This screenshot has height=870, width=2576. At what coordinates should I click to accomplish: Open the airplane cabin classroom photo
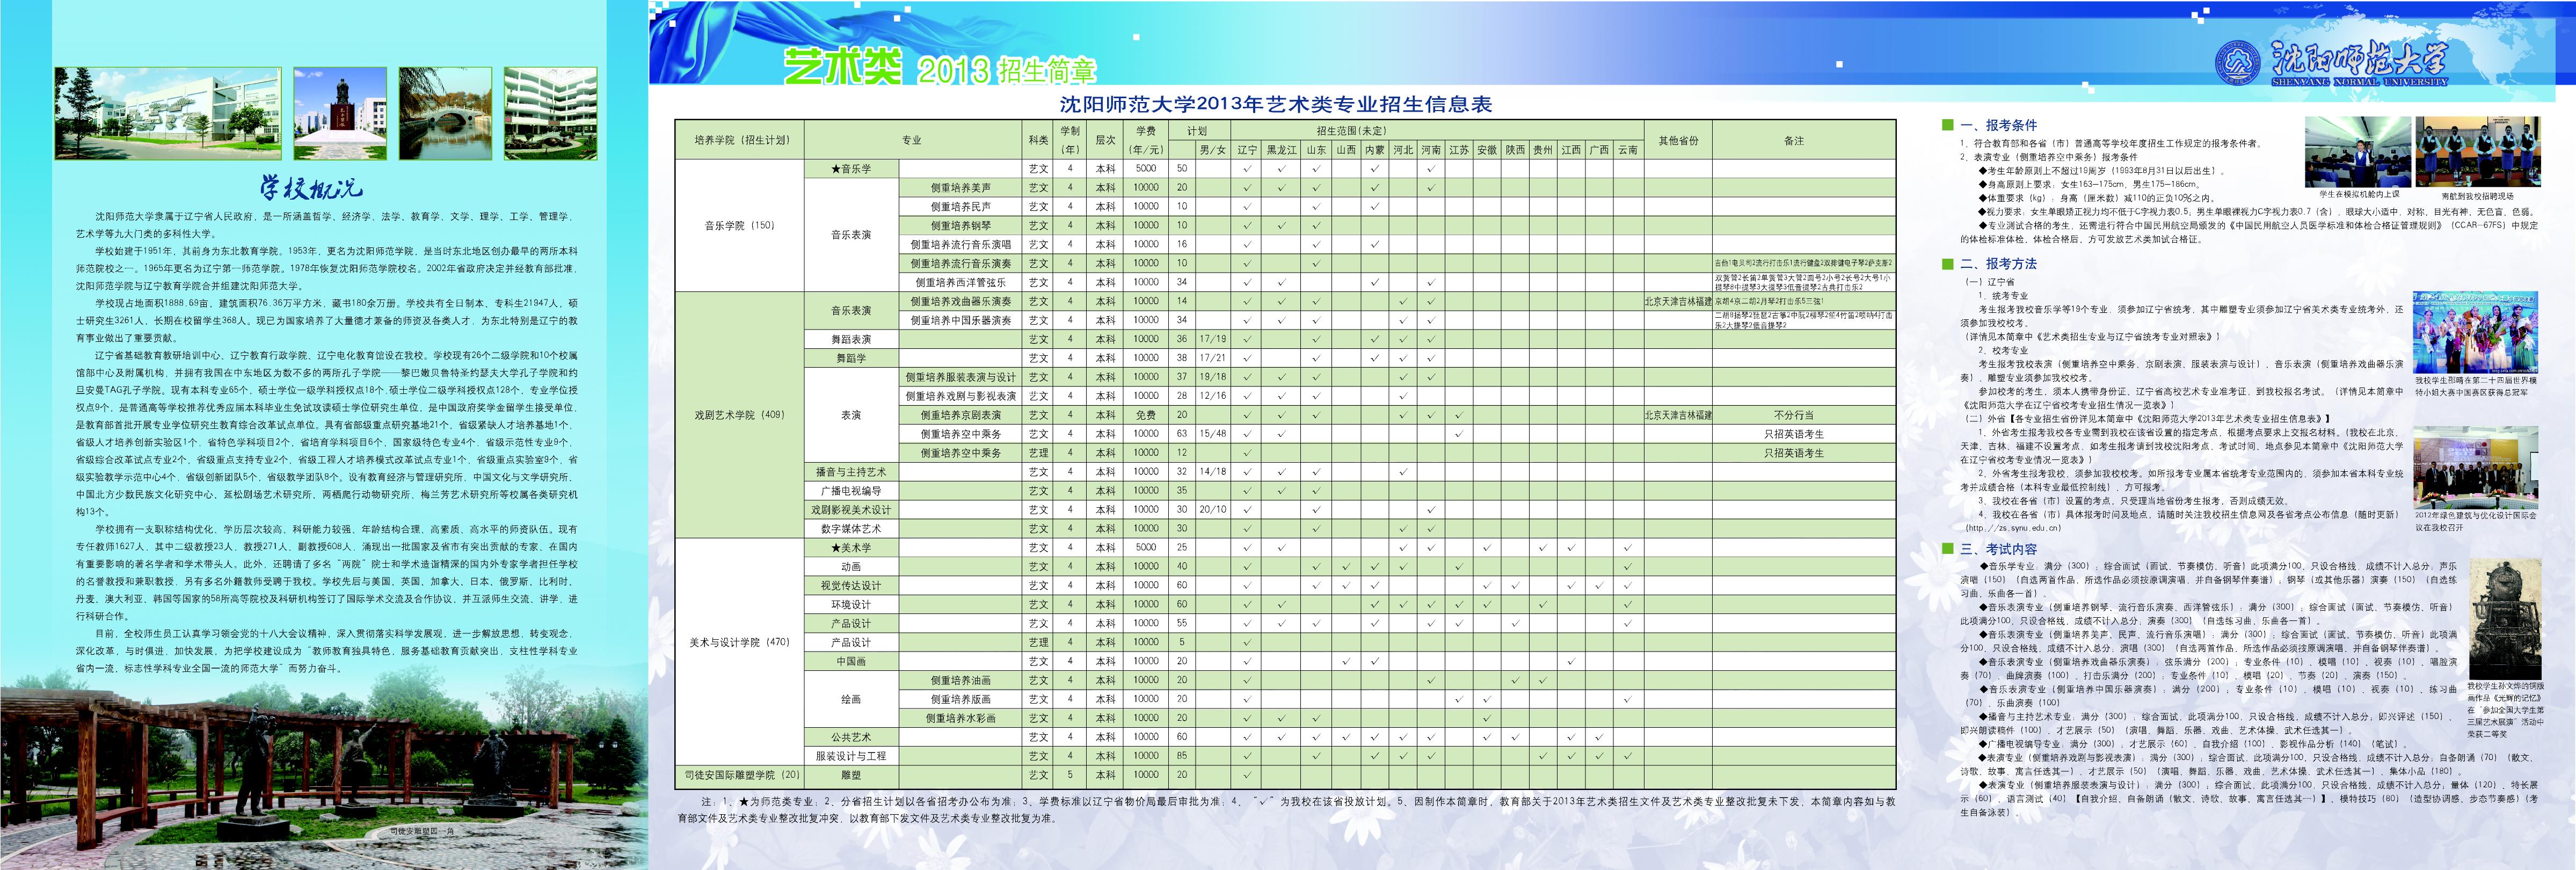click(x=2357, y=152)
